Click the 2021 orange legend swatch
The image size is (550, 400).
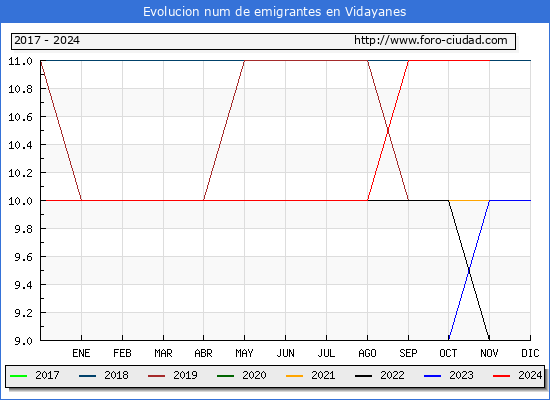tap(294, 376)
